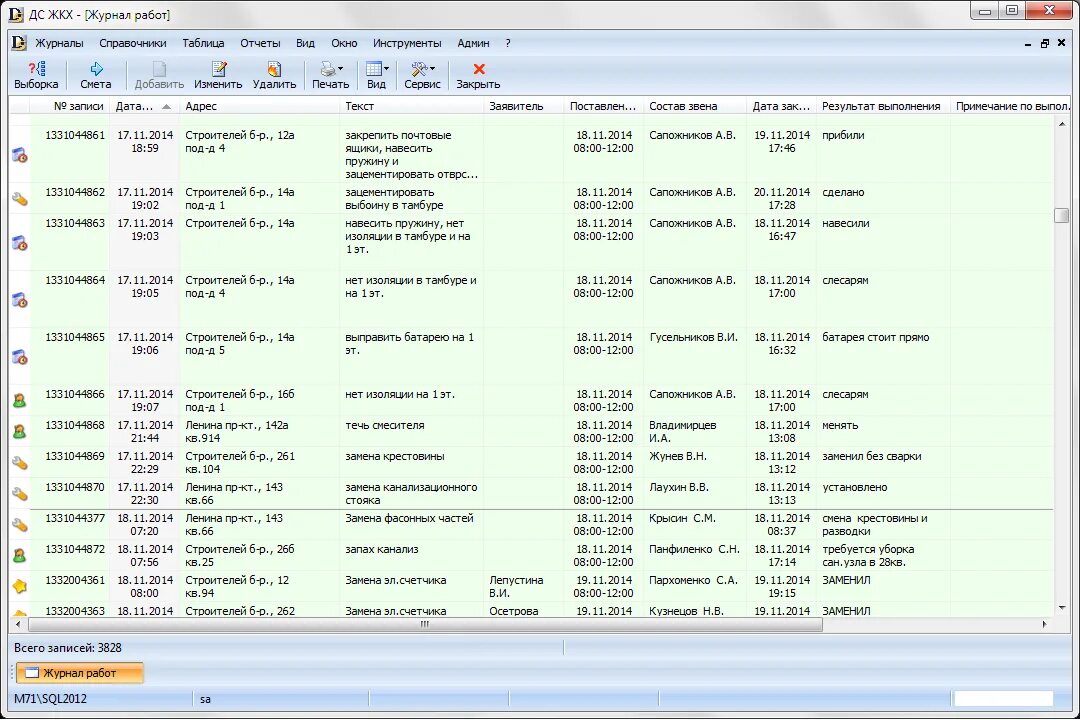
Task: Open the ? help menu
Action: 508,43
